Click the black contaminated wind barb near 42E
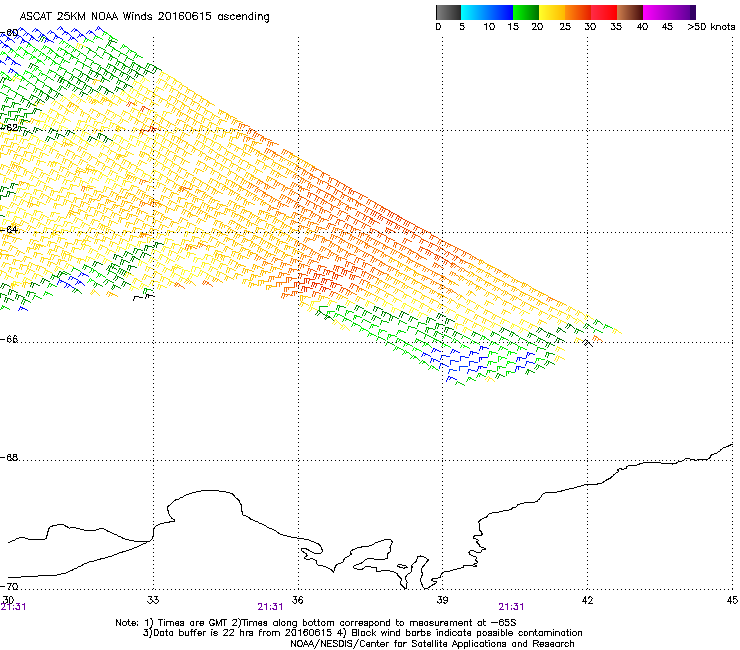The width and height of the screenshot is (740, 650). 588,343
